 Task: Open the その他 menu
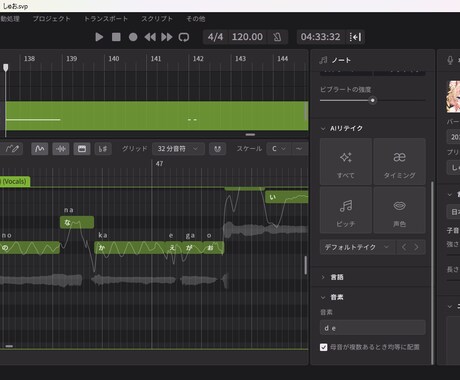pyautogui.click(x=196, y=19)
